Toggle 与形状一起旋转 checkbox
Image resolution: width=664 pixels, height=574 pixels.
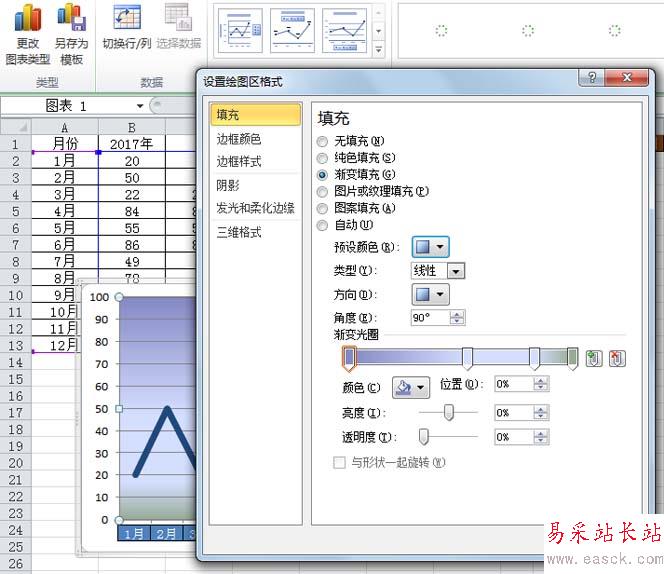click(x=339, y=462)
